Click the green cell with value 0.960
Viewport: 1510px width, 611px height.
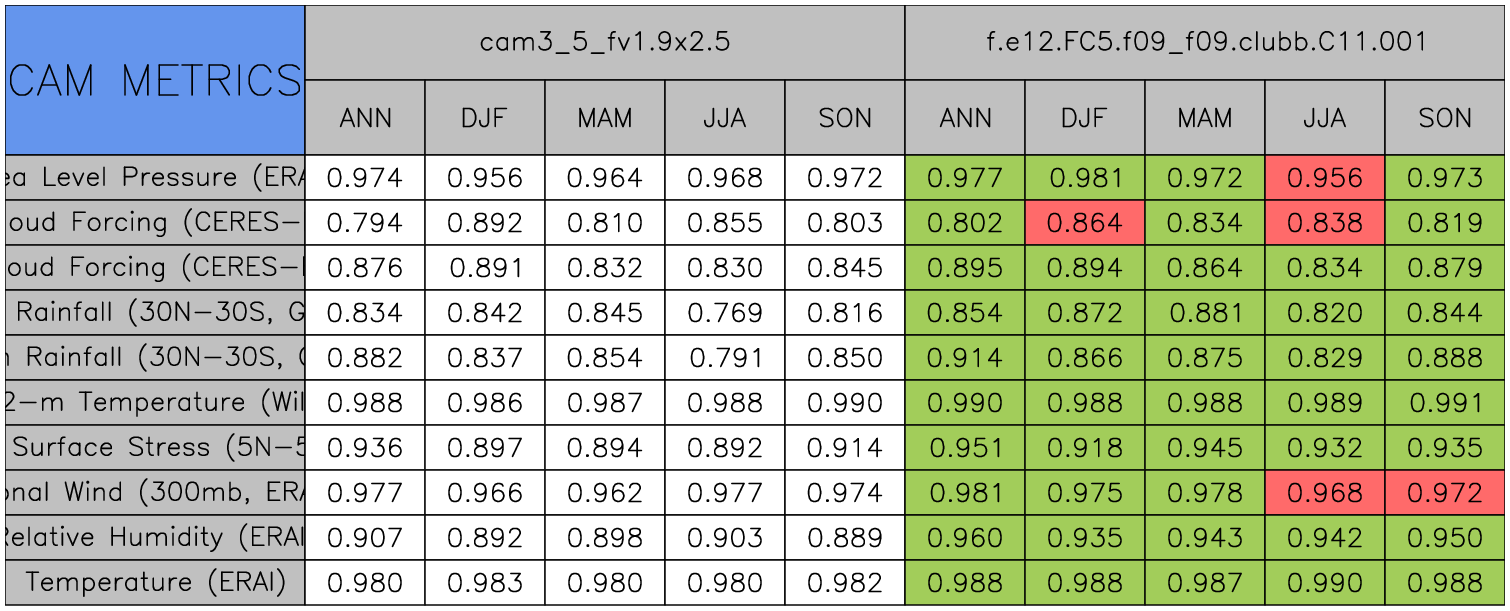(x=964, y=537)
